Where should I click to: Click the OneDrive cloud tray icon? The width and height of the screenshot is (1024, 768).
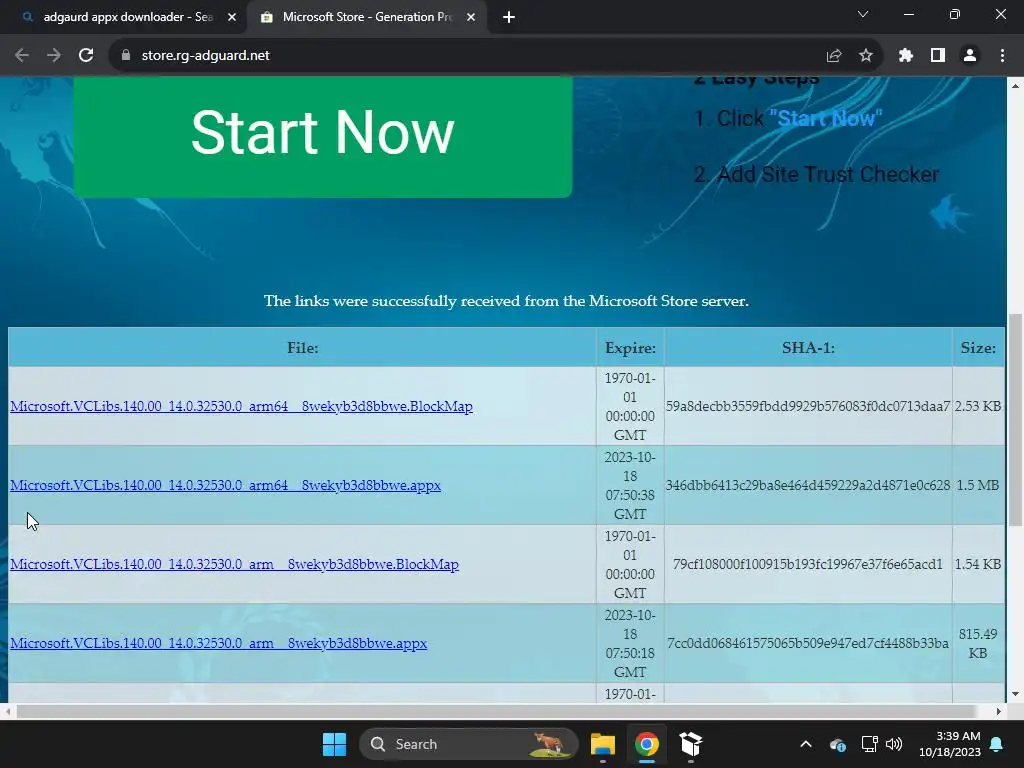point(838,744)
